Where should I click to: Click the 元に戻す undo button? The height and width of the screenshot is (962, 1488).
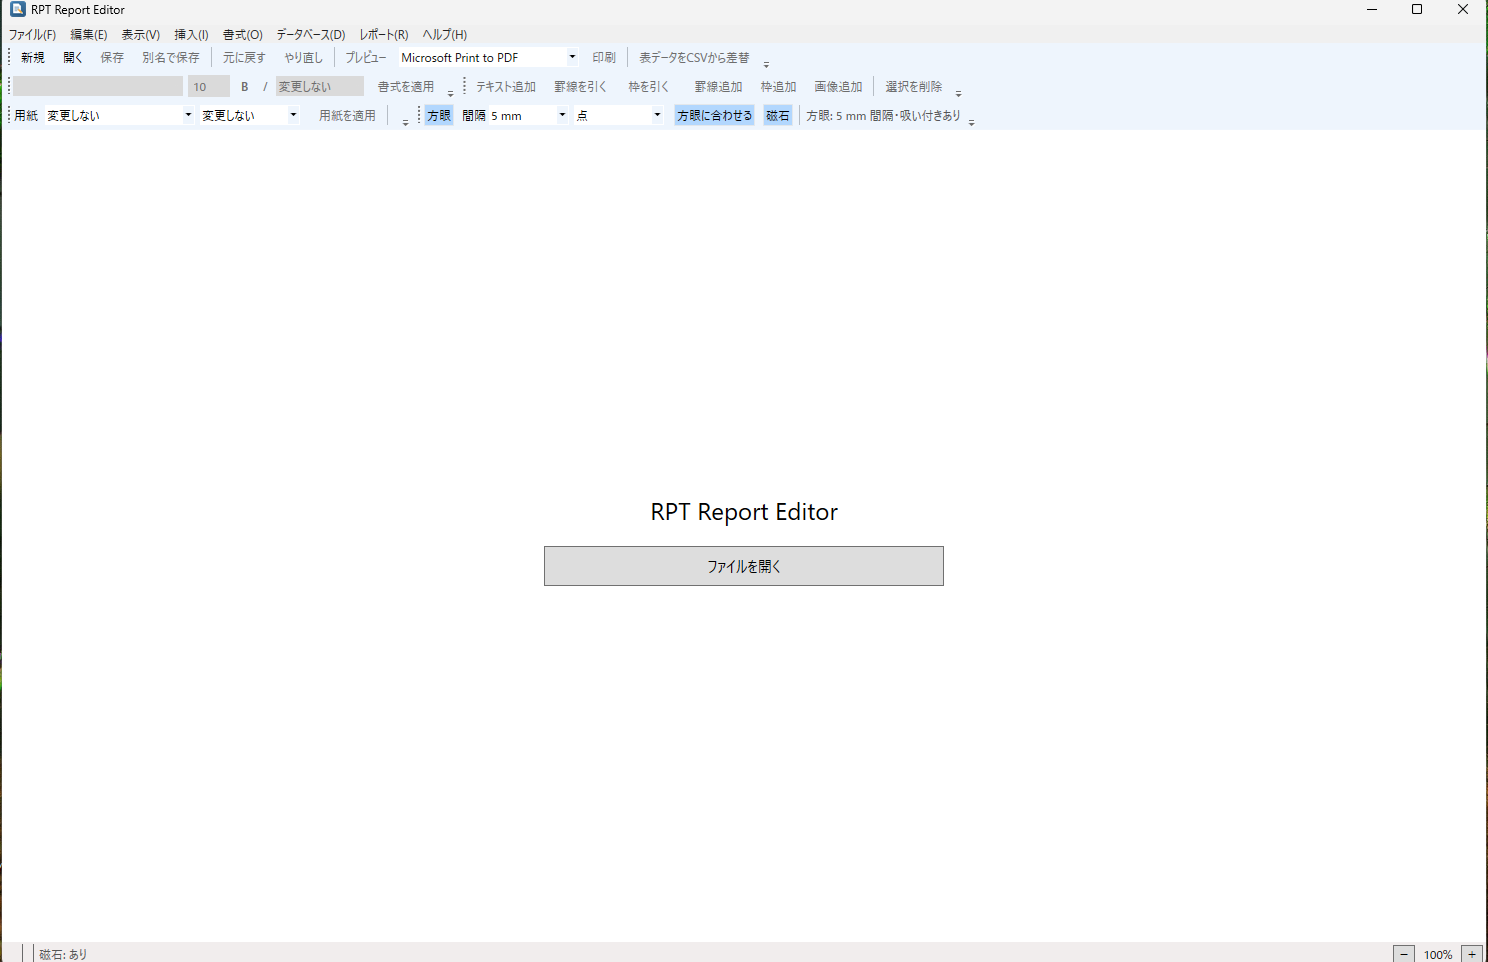tap(244, 58)
